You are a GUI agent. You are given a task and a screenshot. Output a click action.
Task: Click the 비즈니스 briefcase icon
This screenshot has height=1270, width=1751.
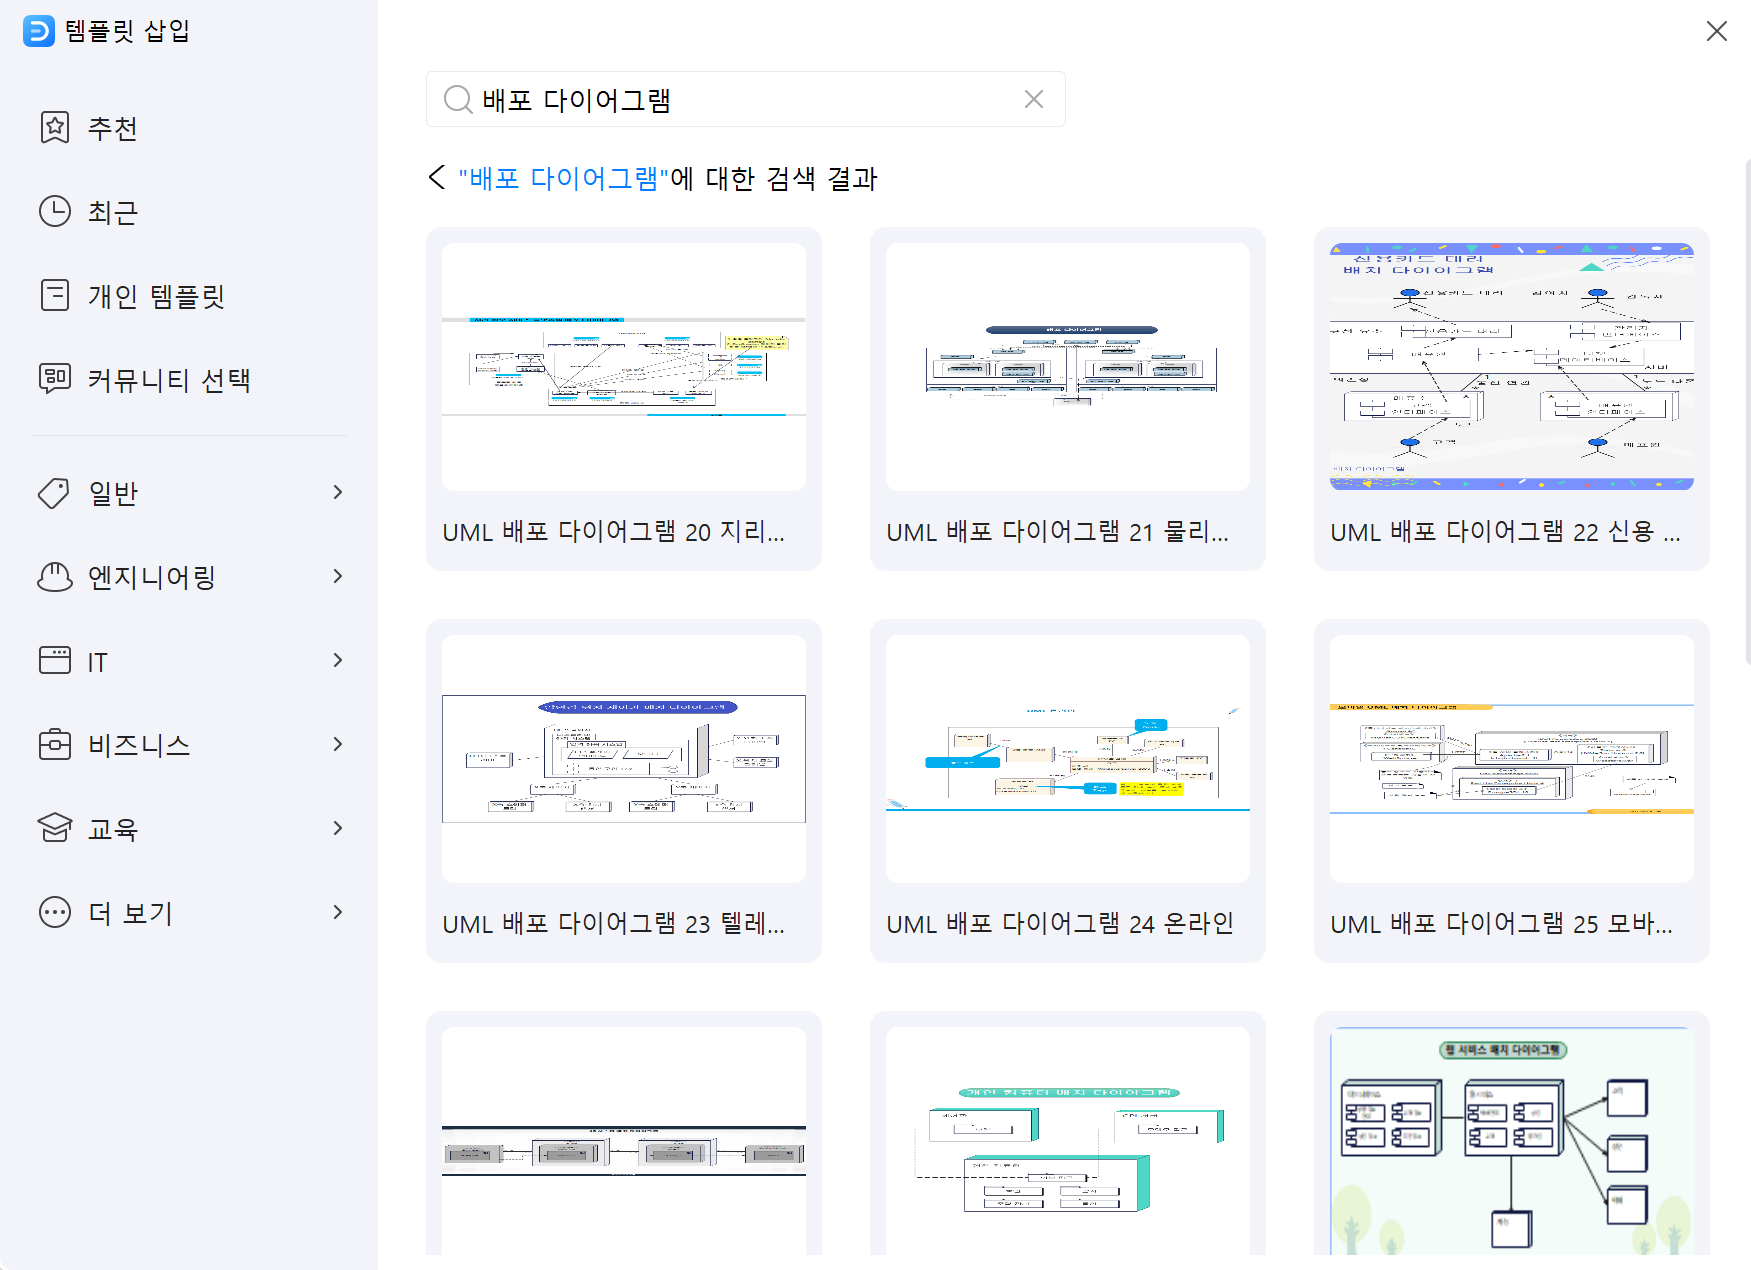[55, 745]
